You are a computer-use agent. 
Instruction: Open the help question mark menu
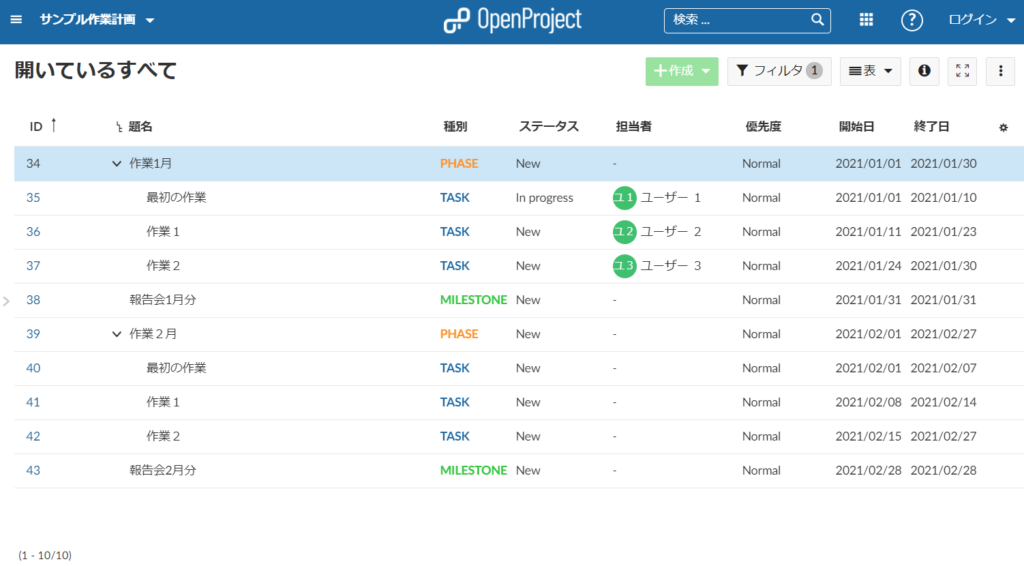tap(911, 20)
